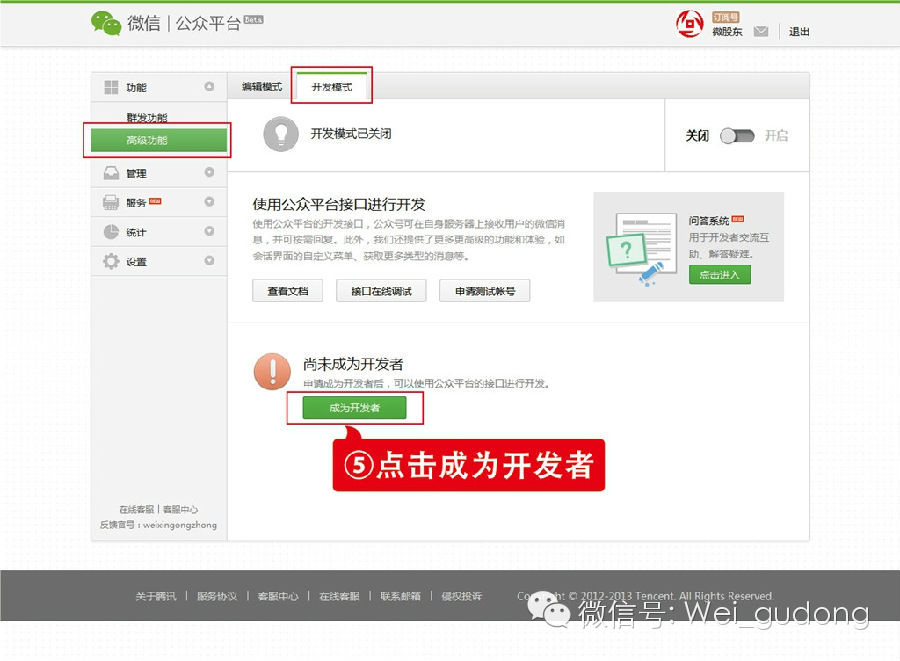Click the 尚未成为开发者 heading
Screen dimensions: 900x661
[353, 364]
